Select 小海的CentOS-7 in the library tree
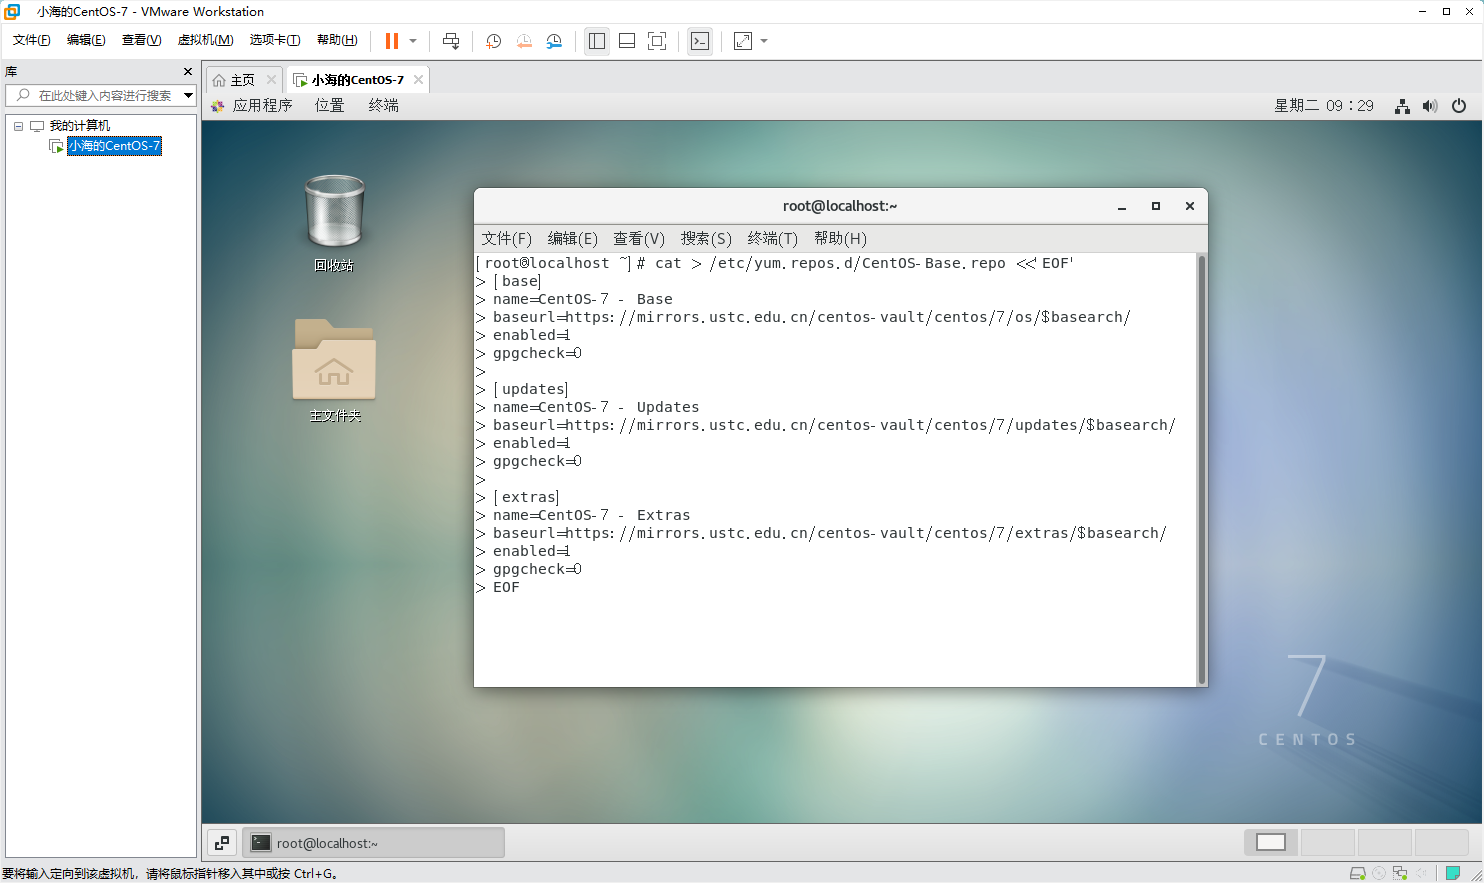1484x883 pixels. [114, 146]
